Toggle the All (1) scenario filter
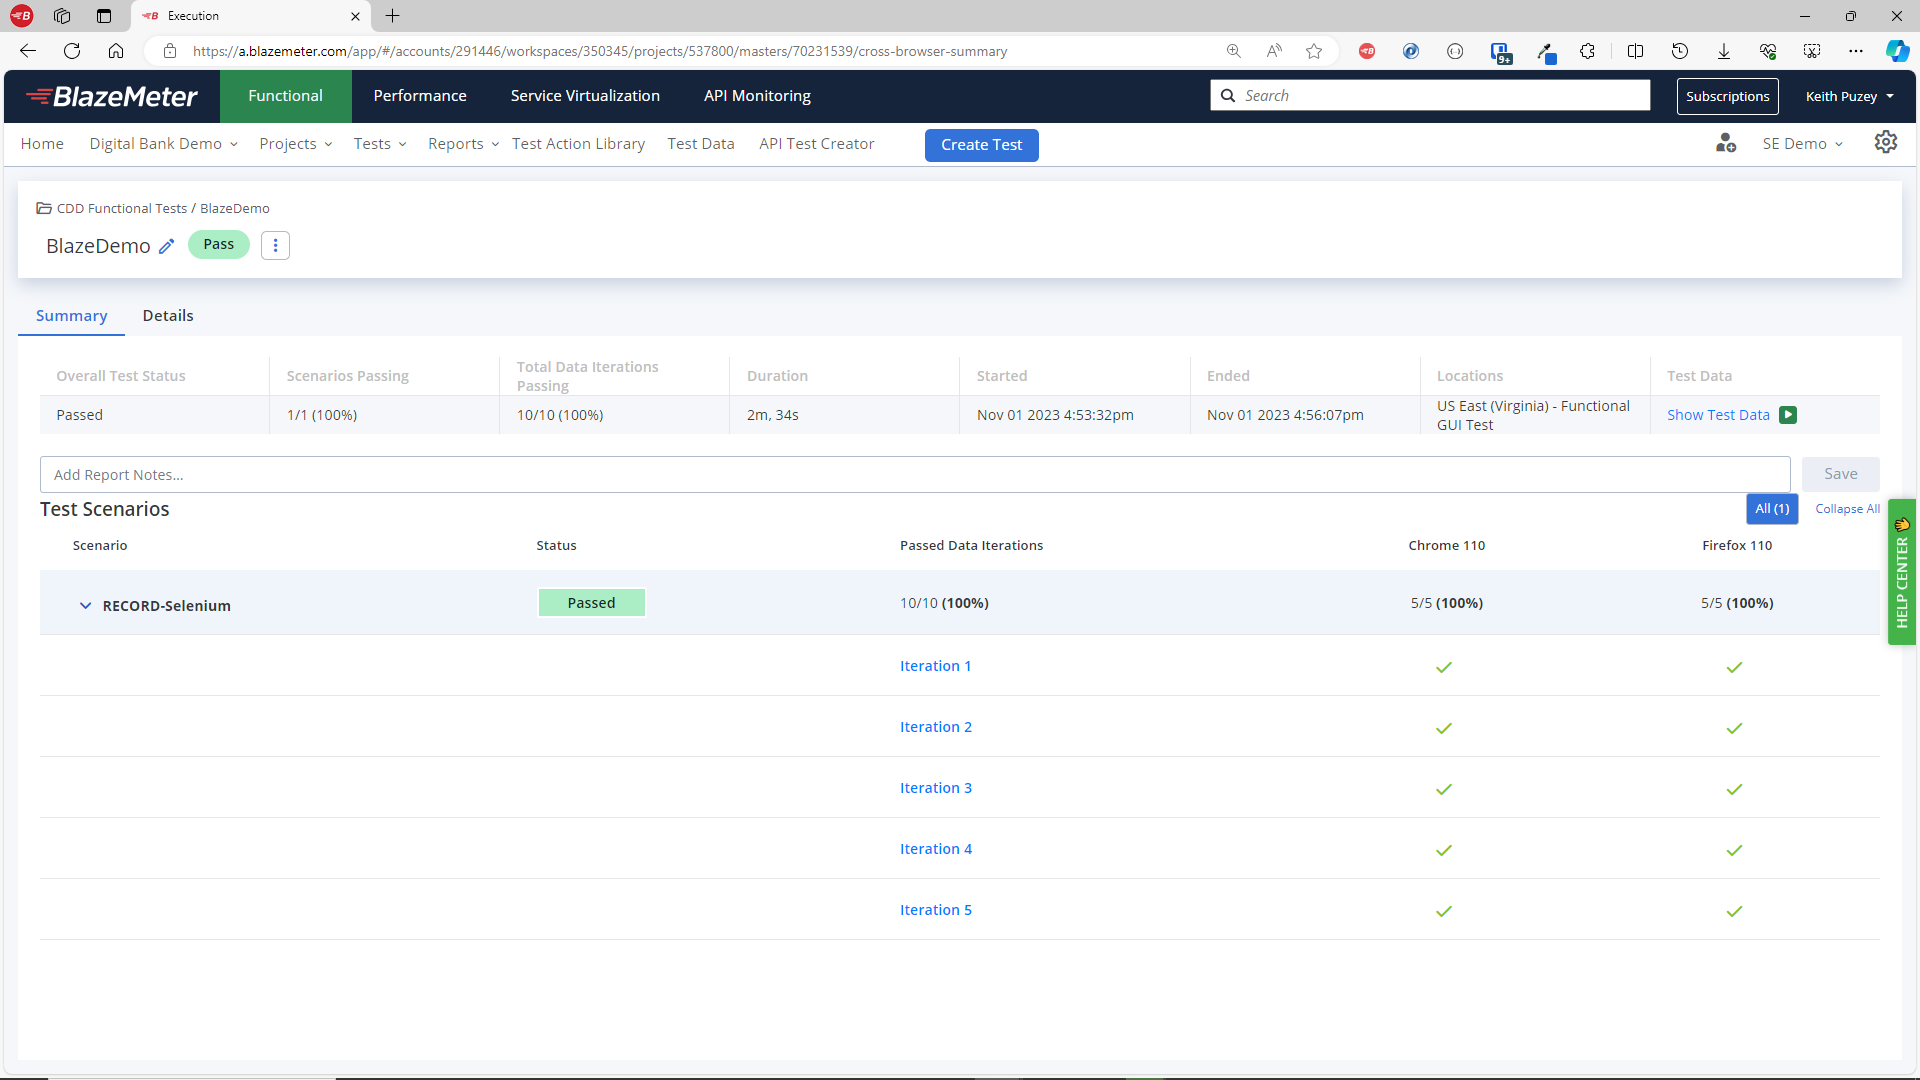Screen dimensions: 1920x1080 click(1772, 509)
